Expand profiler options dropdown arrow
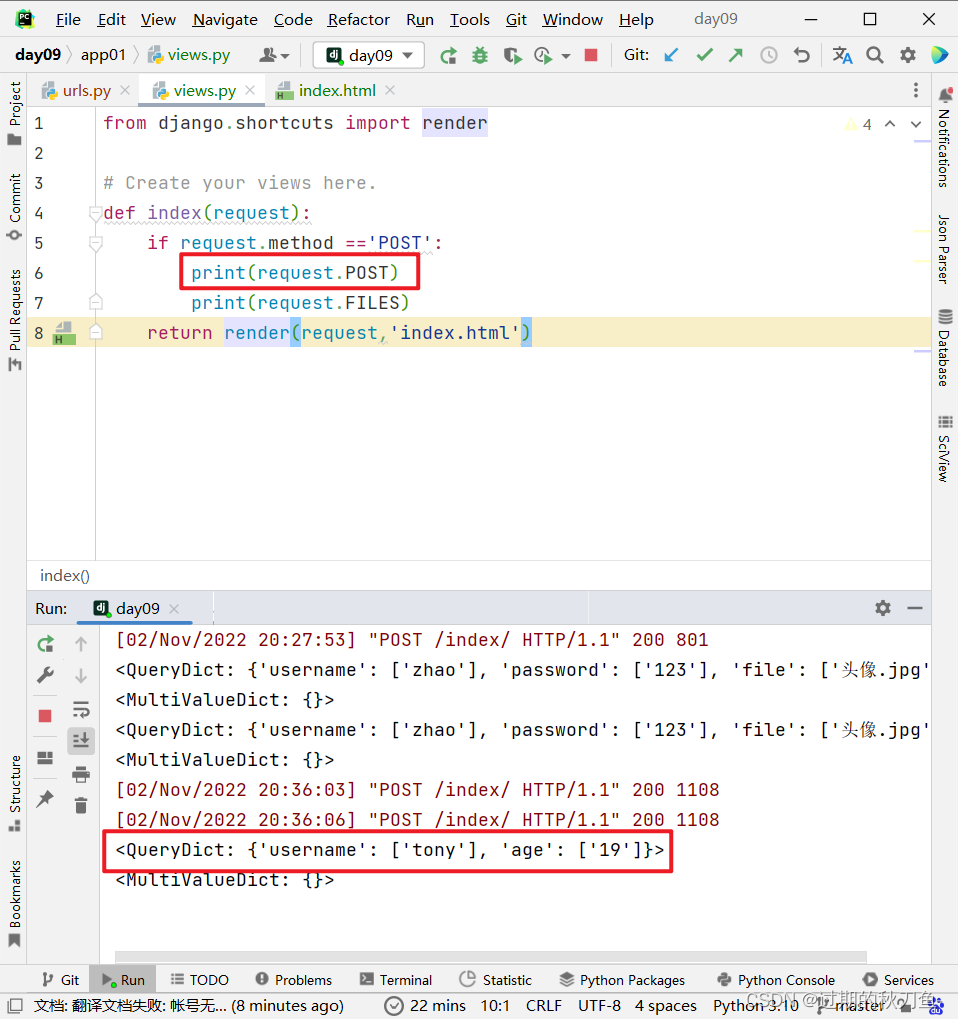 565,56
